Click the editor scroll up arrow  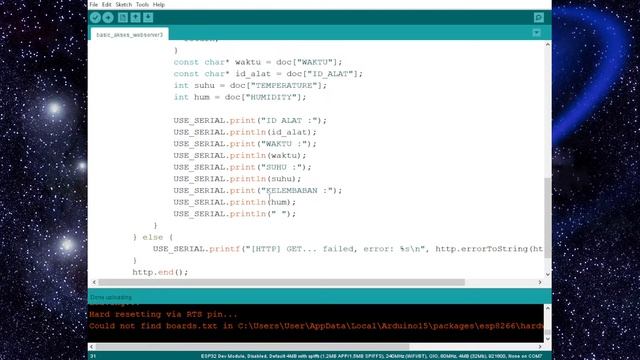pyautogui.click(x=548, y=44)
